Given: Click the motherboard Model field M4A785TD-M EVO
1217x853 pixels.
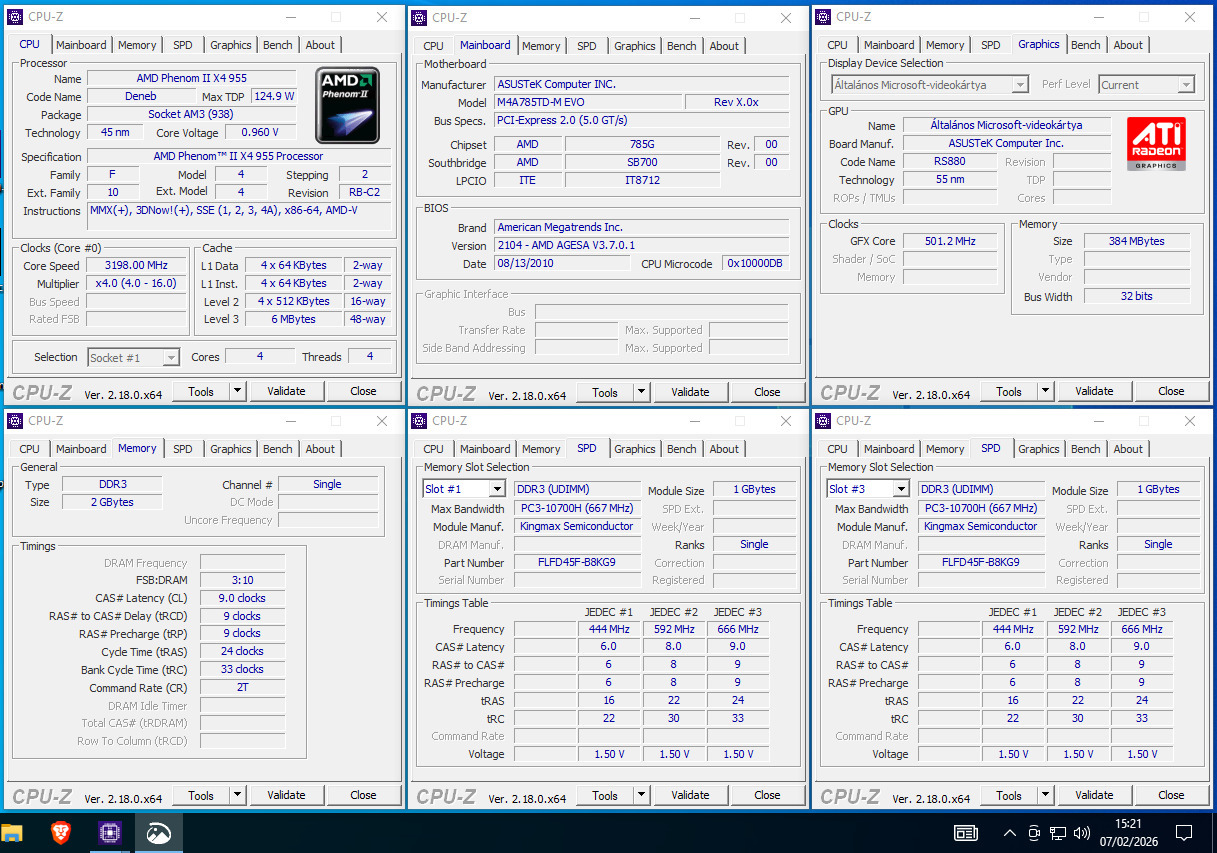Looking at the screenshot, I should click(x=588, y=102).
